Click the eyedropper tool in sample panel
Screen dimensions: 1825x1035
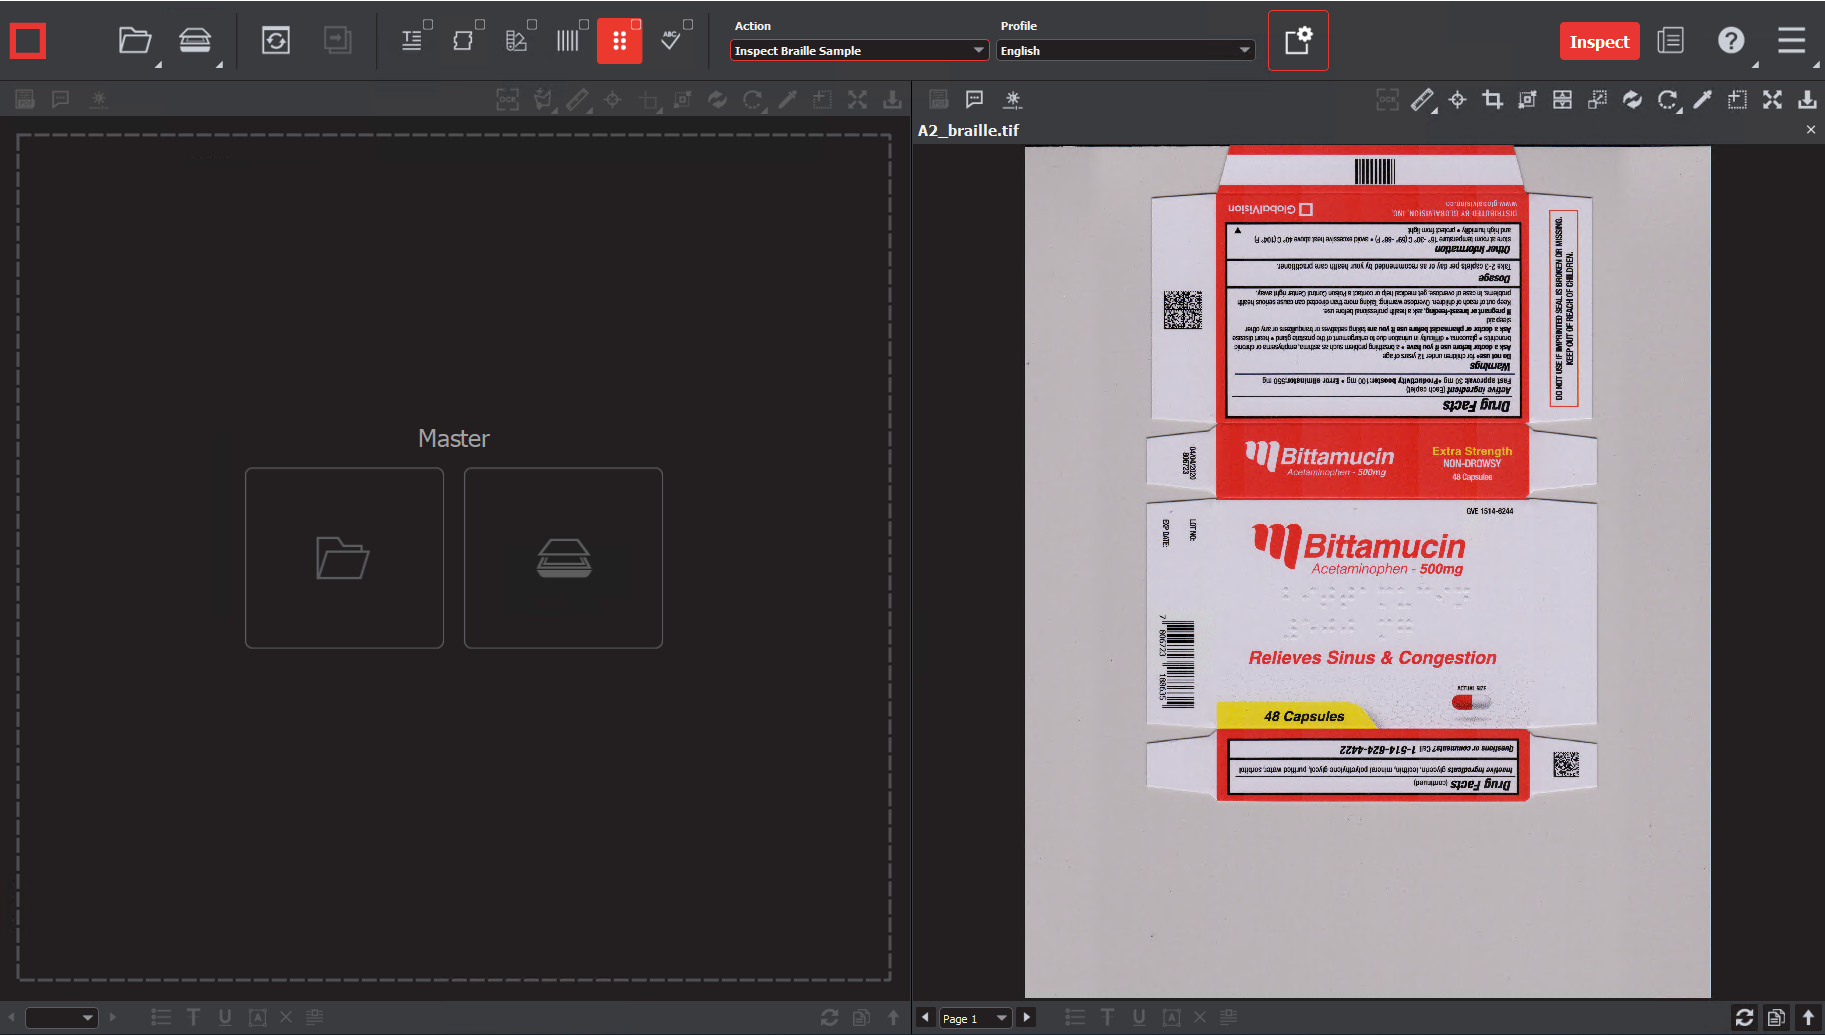pyautogui.click(x=1702, y=99)
